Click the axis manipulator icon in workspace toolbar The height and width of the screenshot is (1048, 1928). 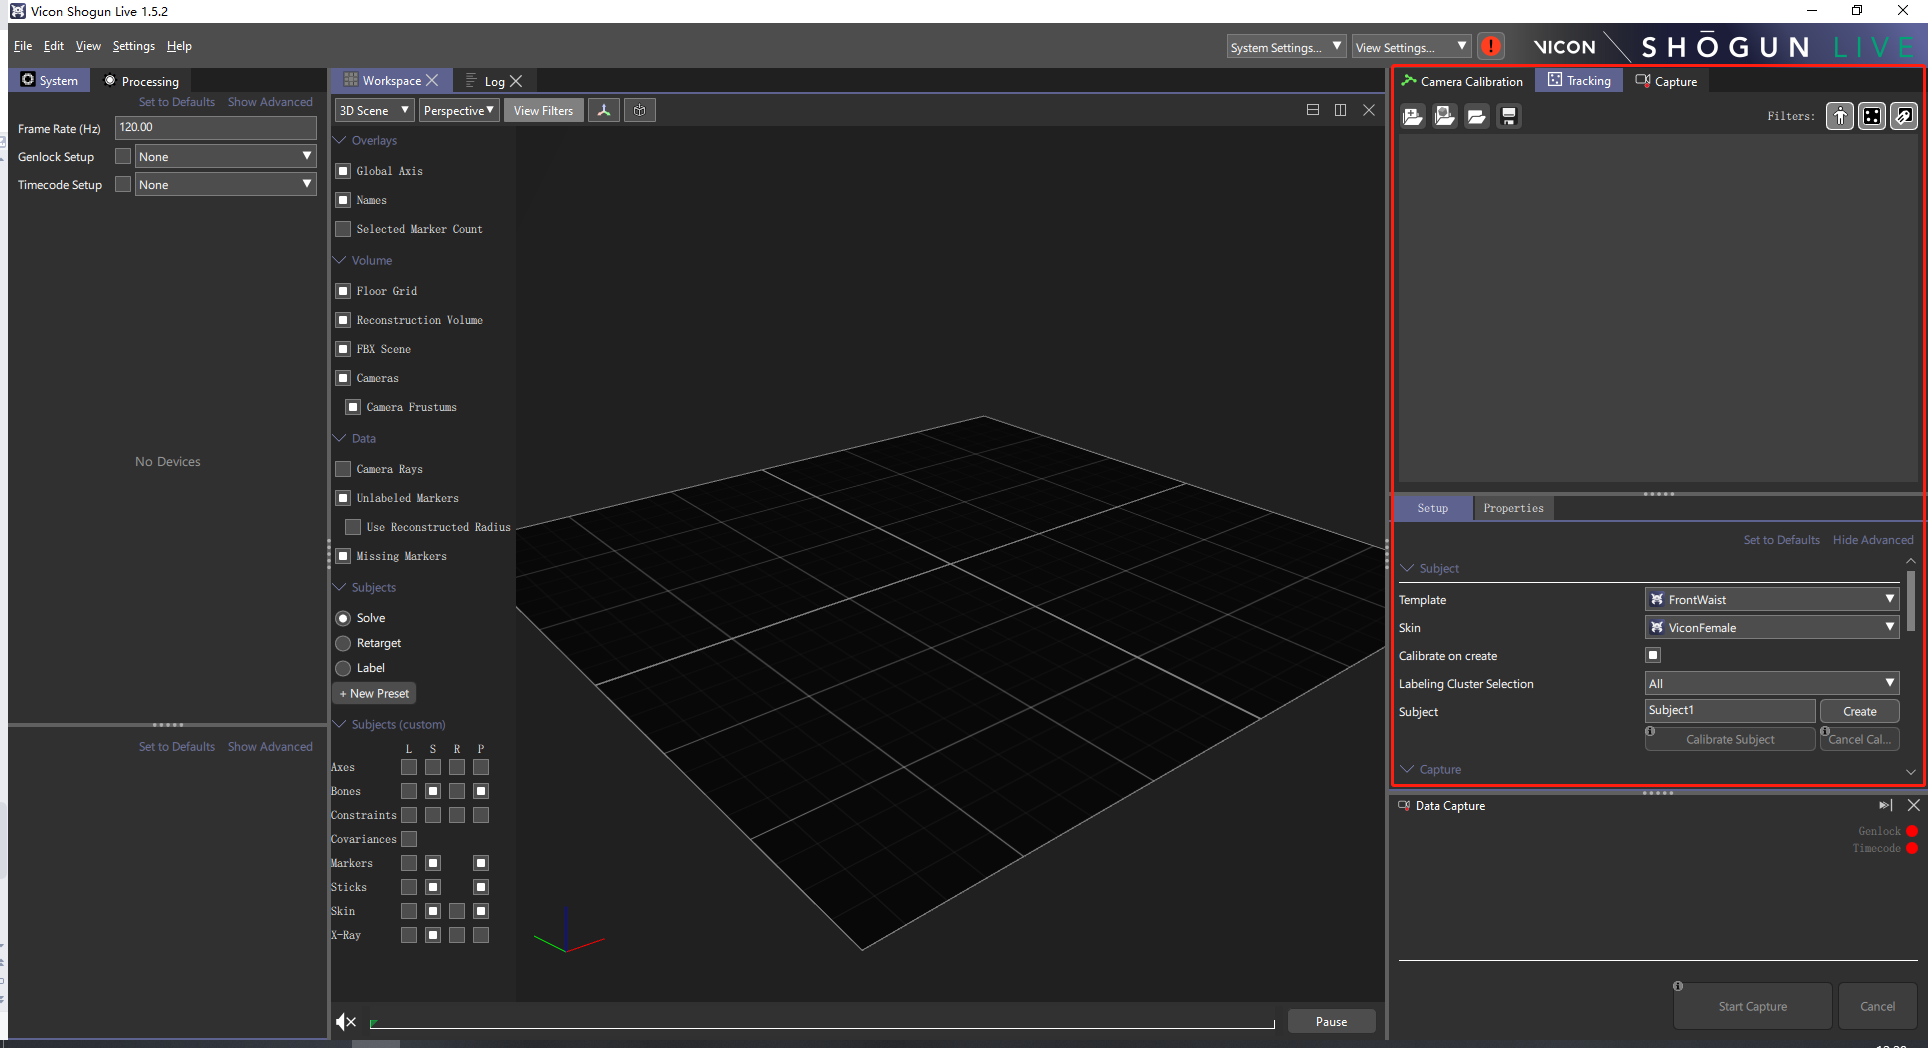click(604, 111)
